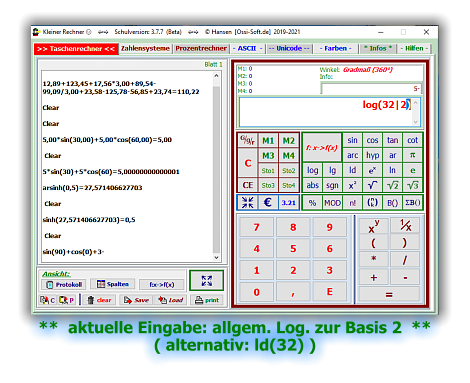Click the E exponent key

[329, 292]
